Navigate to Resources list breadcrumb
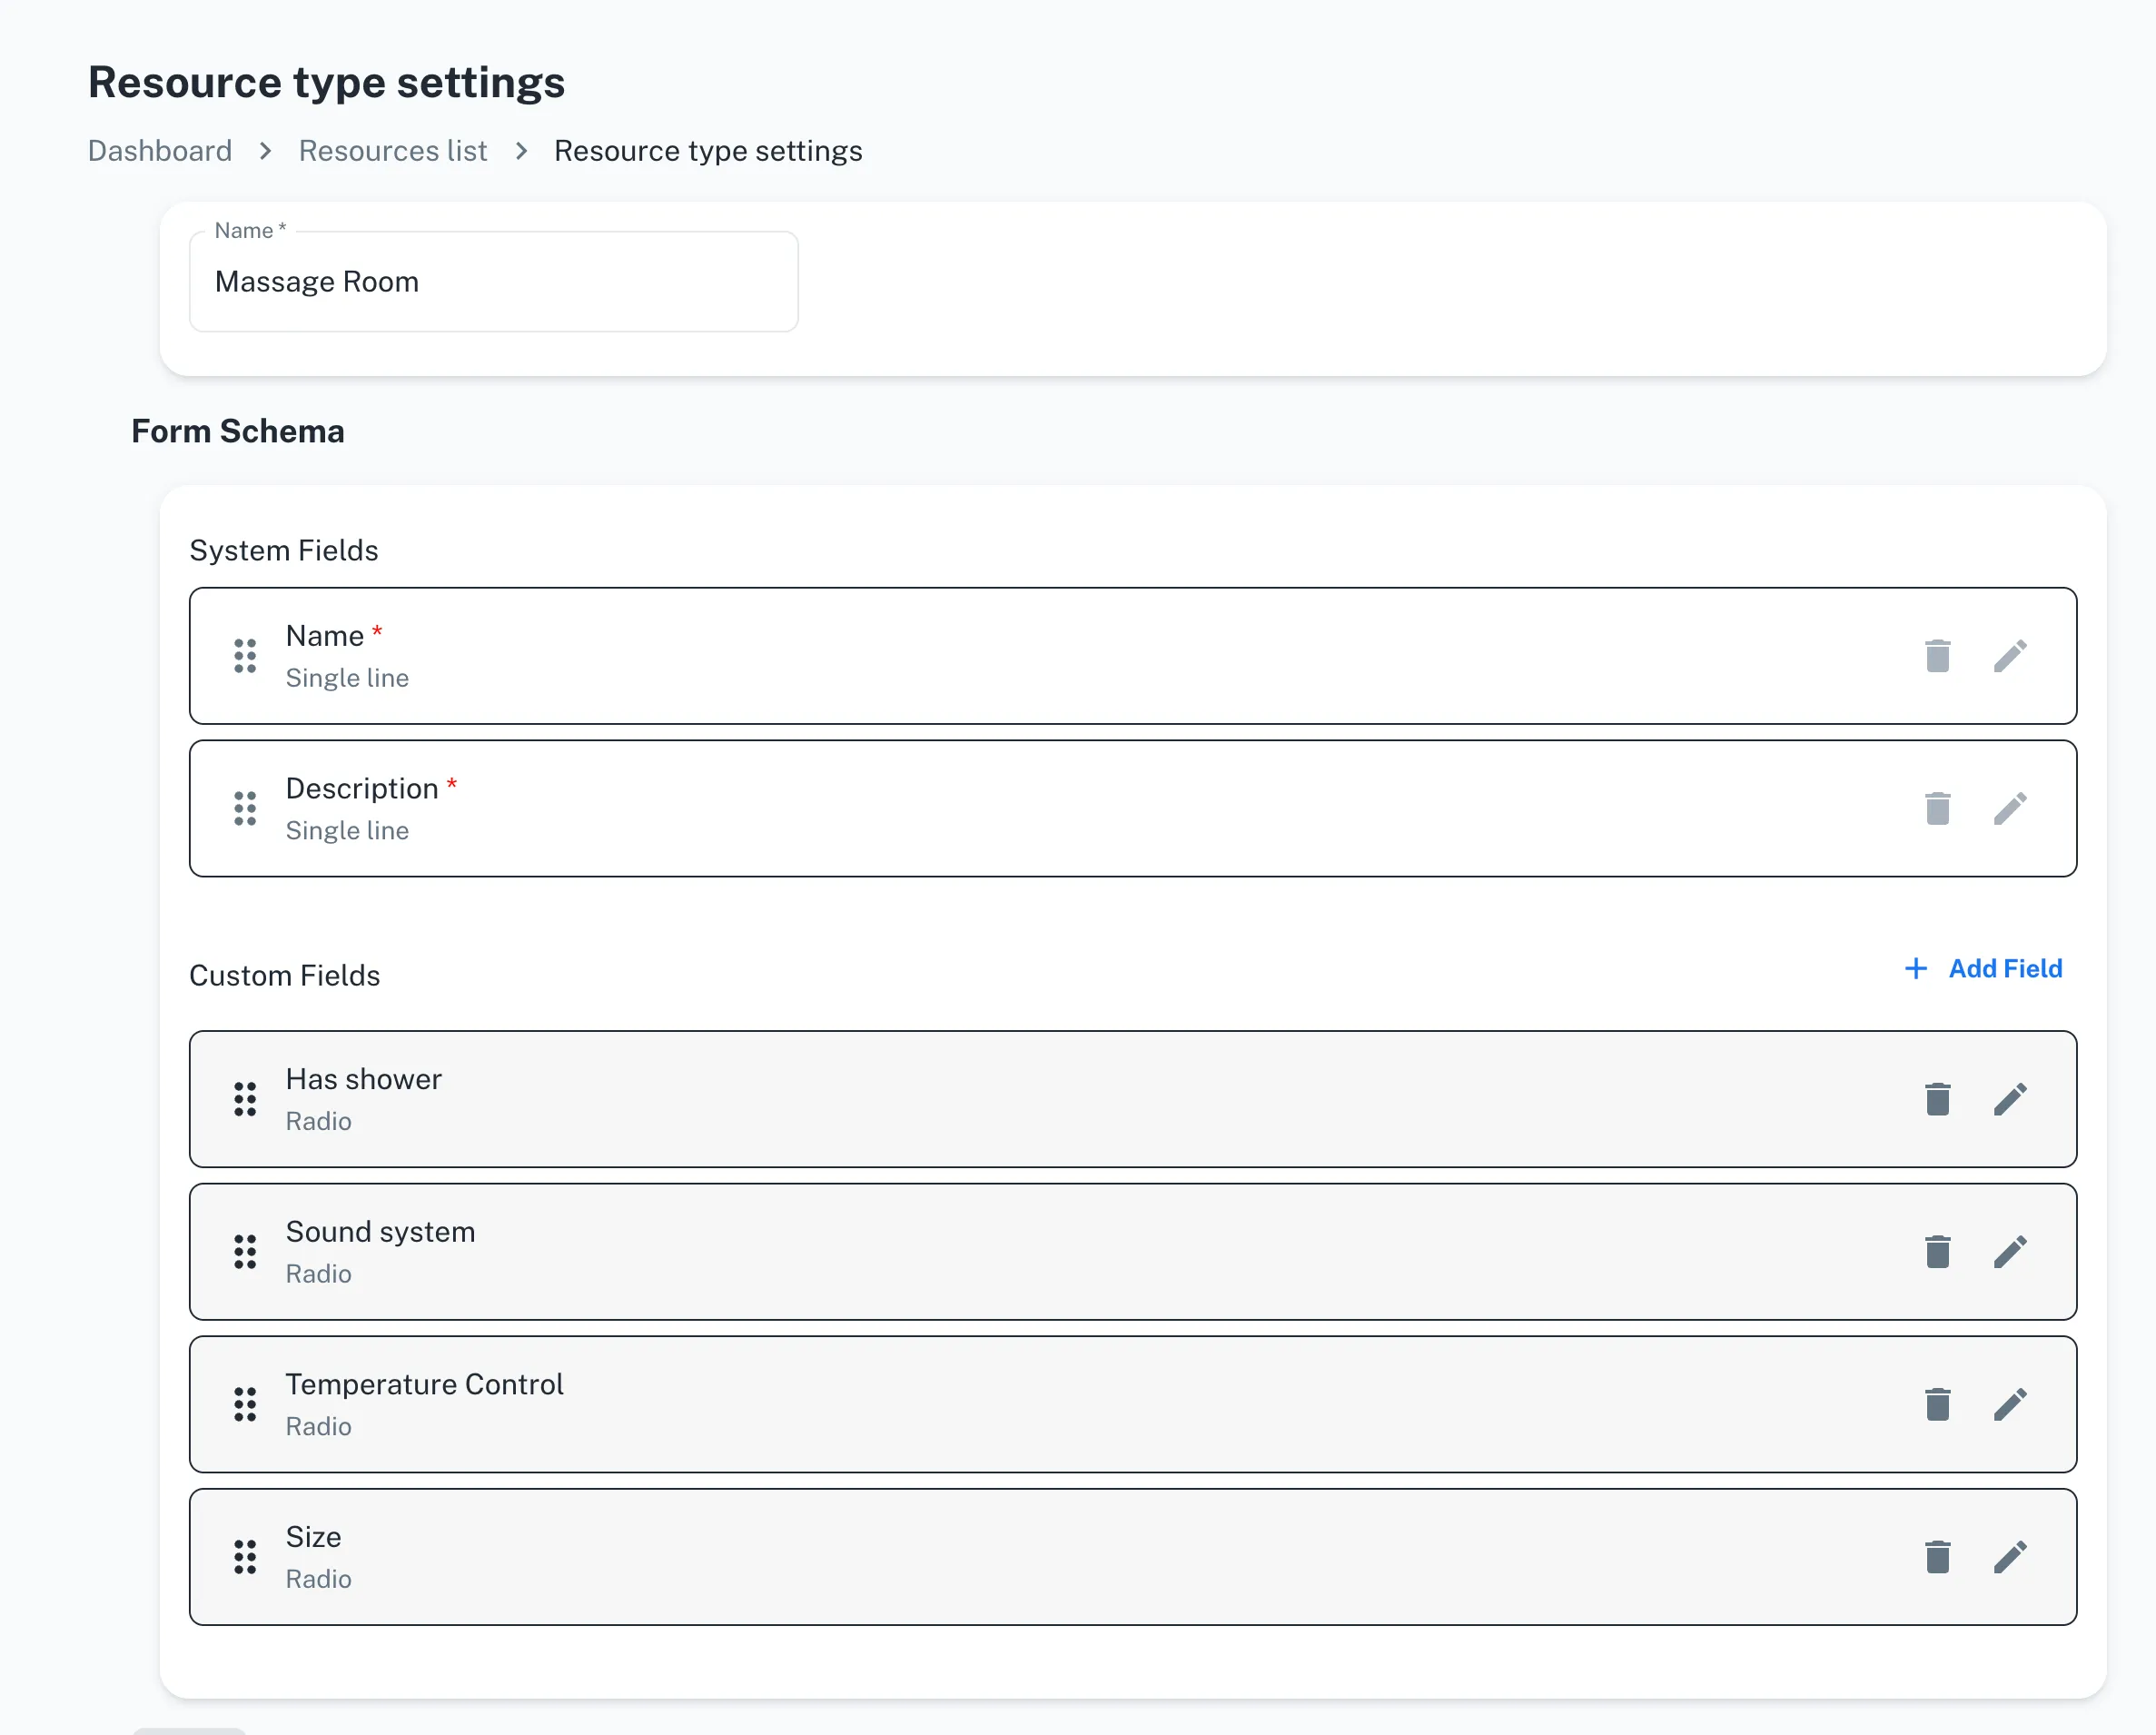Image resolution: width=2156 pixels, height=1735 pixels. click(393, 150)
